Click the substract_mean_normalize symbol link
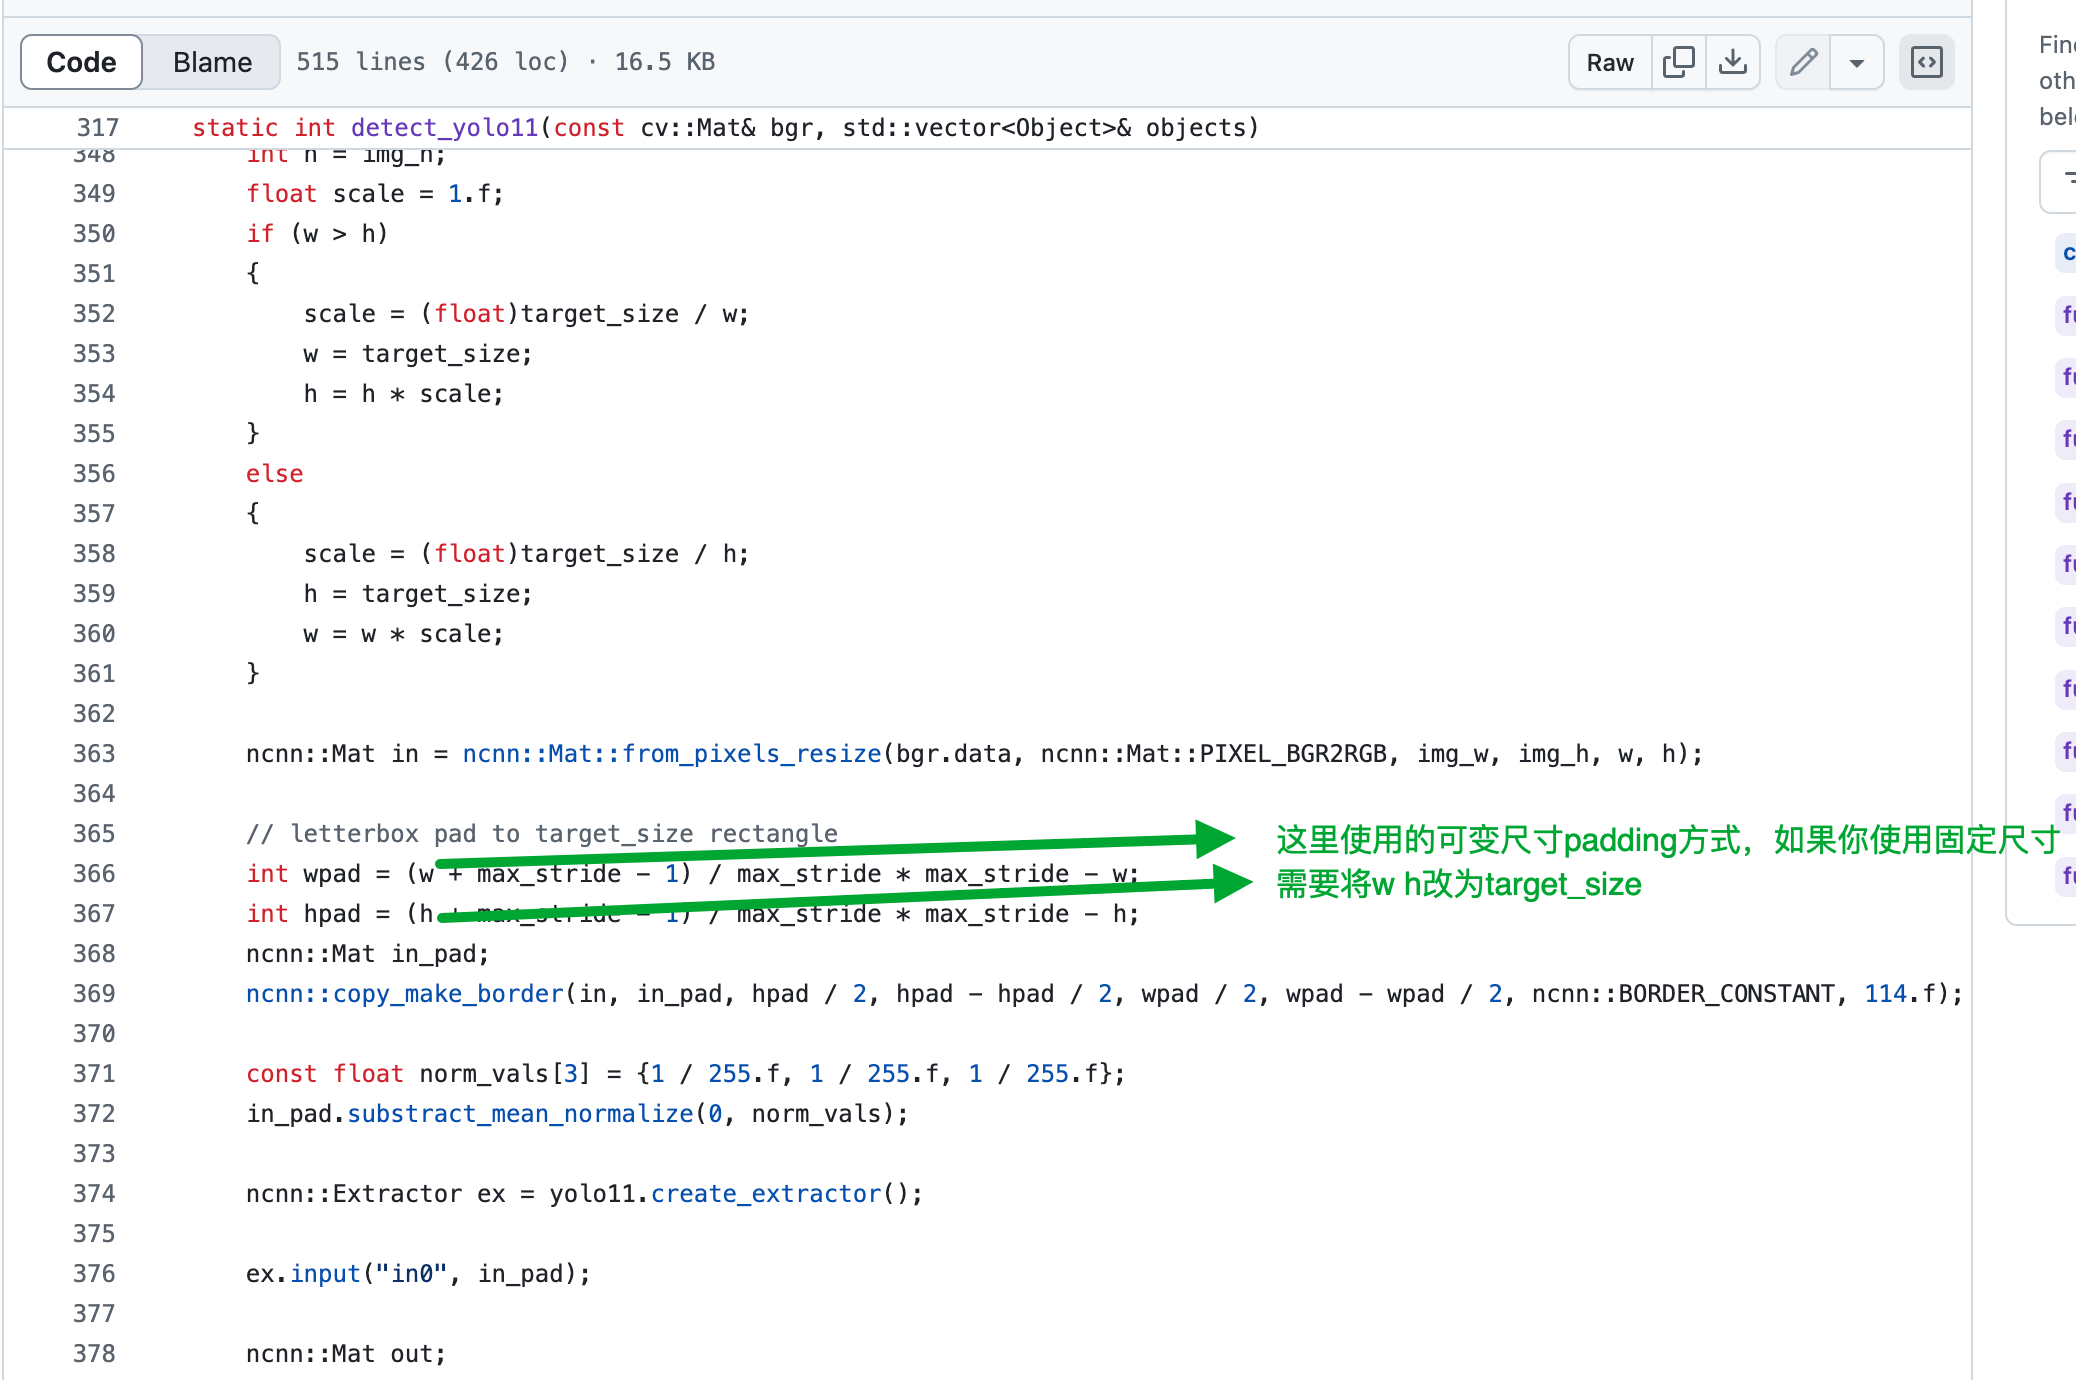 520,1113
